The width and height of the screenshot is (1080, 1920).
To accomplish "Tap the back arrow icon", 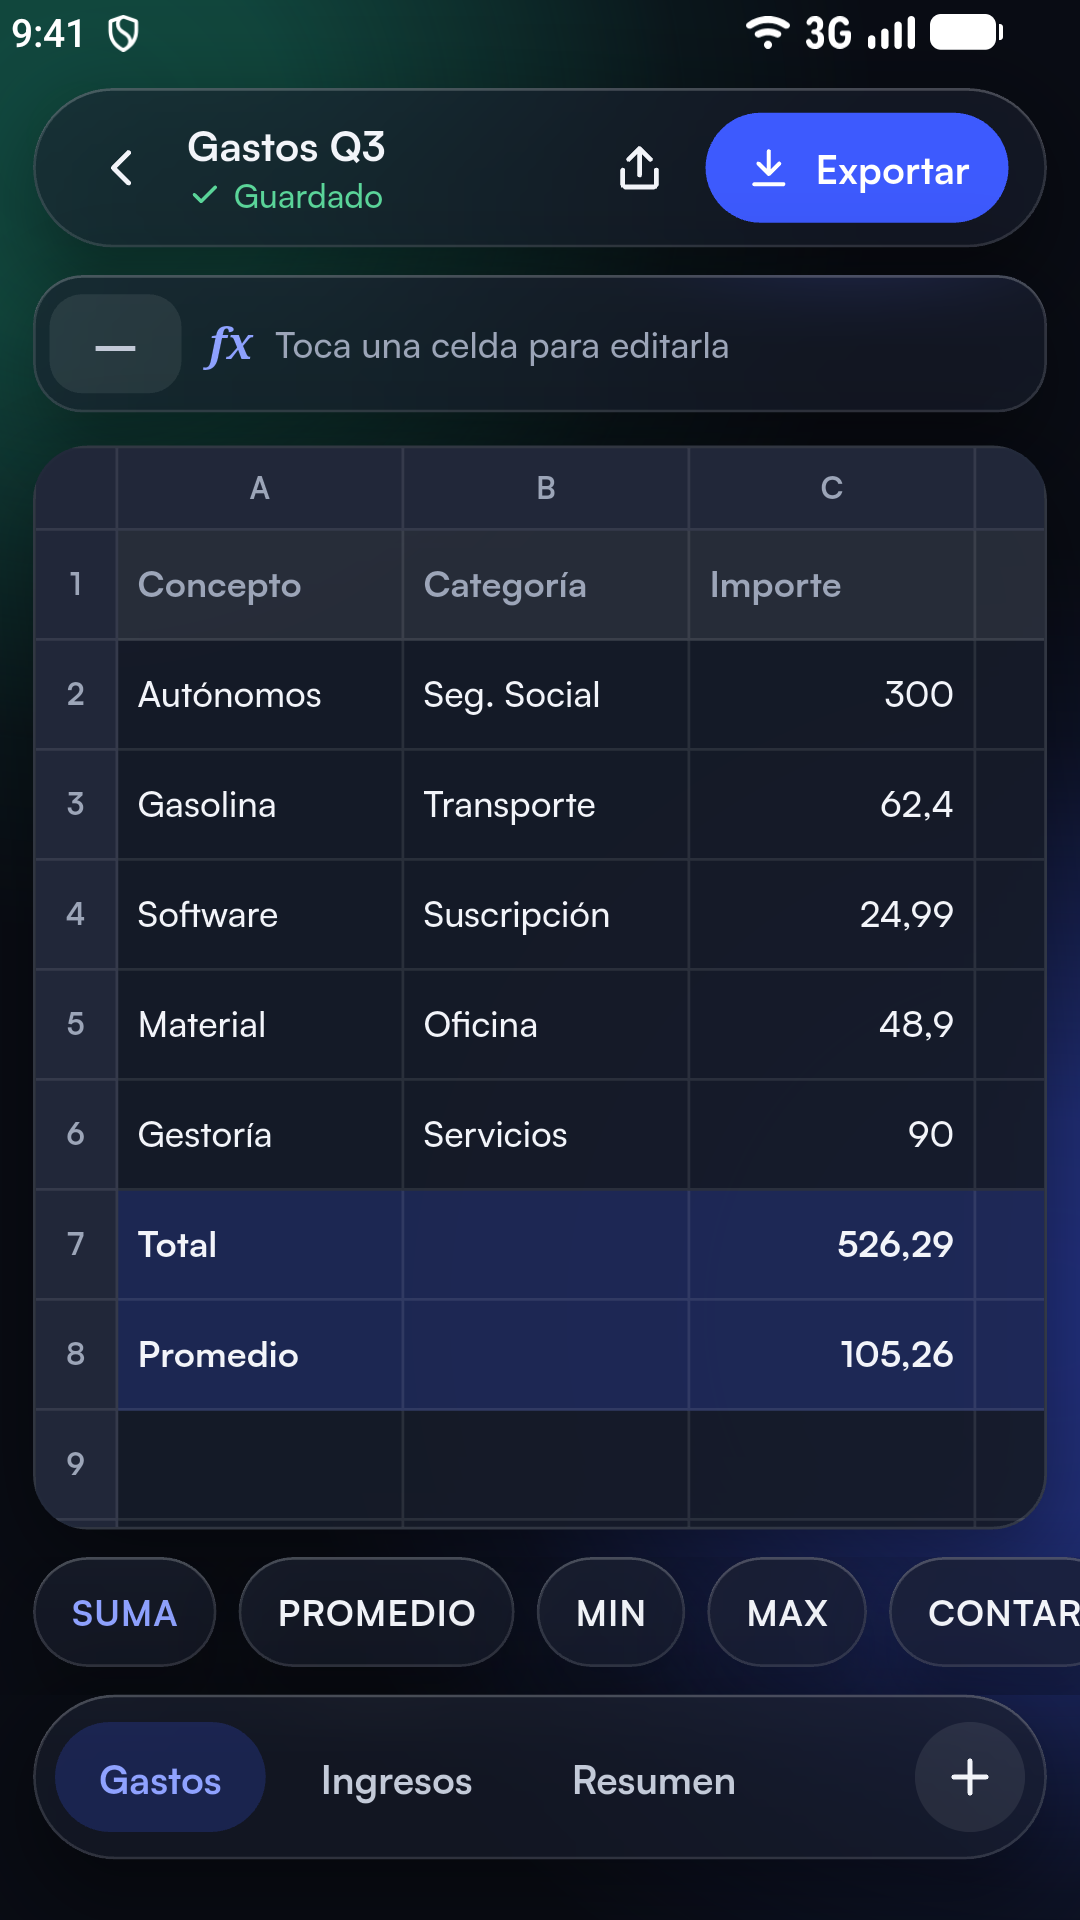I will (122, 168).
